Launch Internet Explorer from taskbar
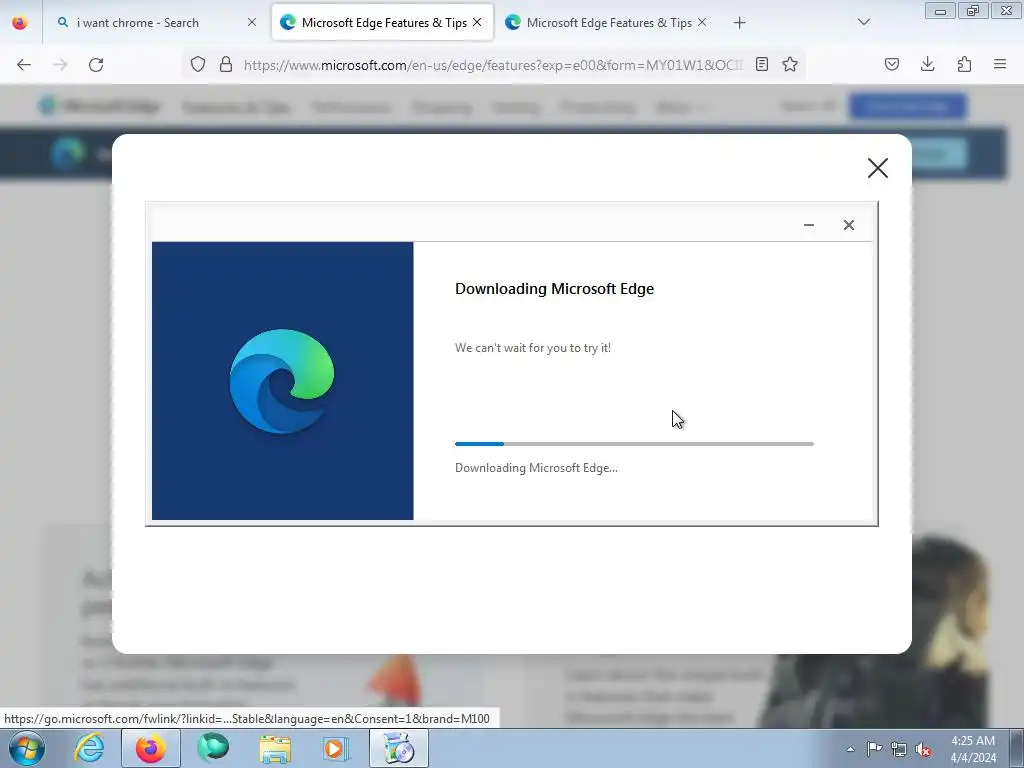 coord(89,748)
